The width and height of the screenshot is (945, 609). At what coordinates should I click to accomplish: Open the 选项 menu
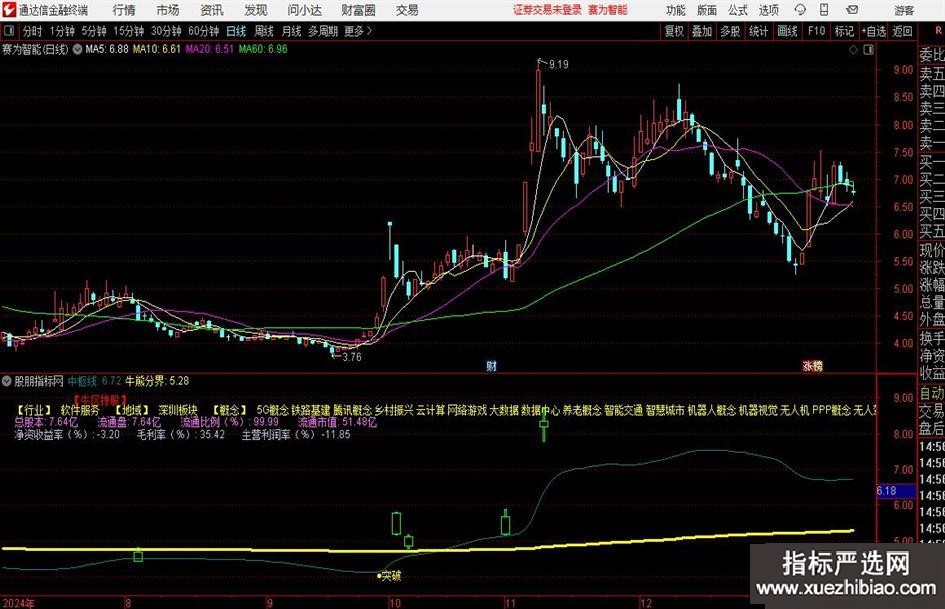(768, 10)
